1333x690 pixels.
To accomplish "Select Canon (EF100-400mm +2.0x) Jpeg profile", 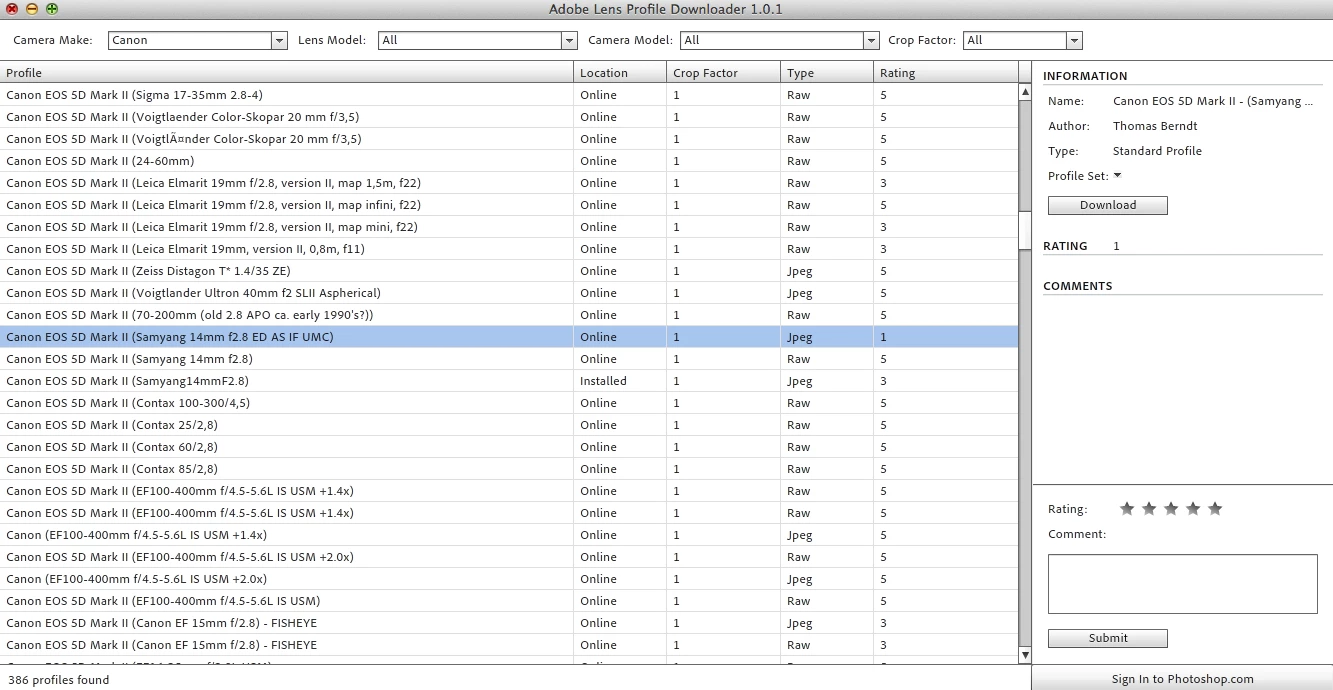I will (509, 579).
